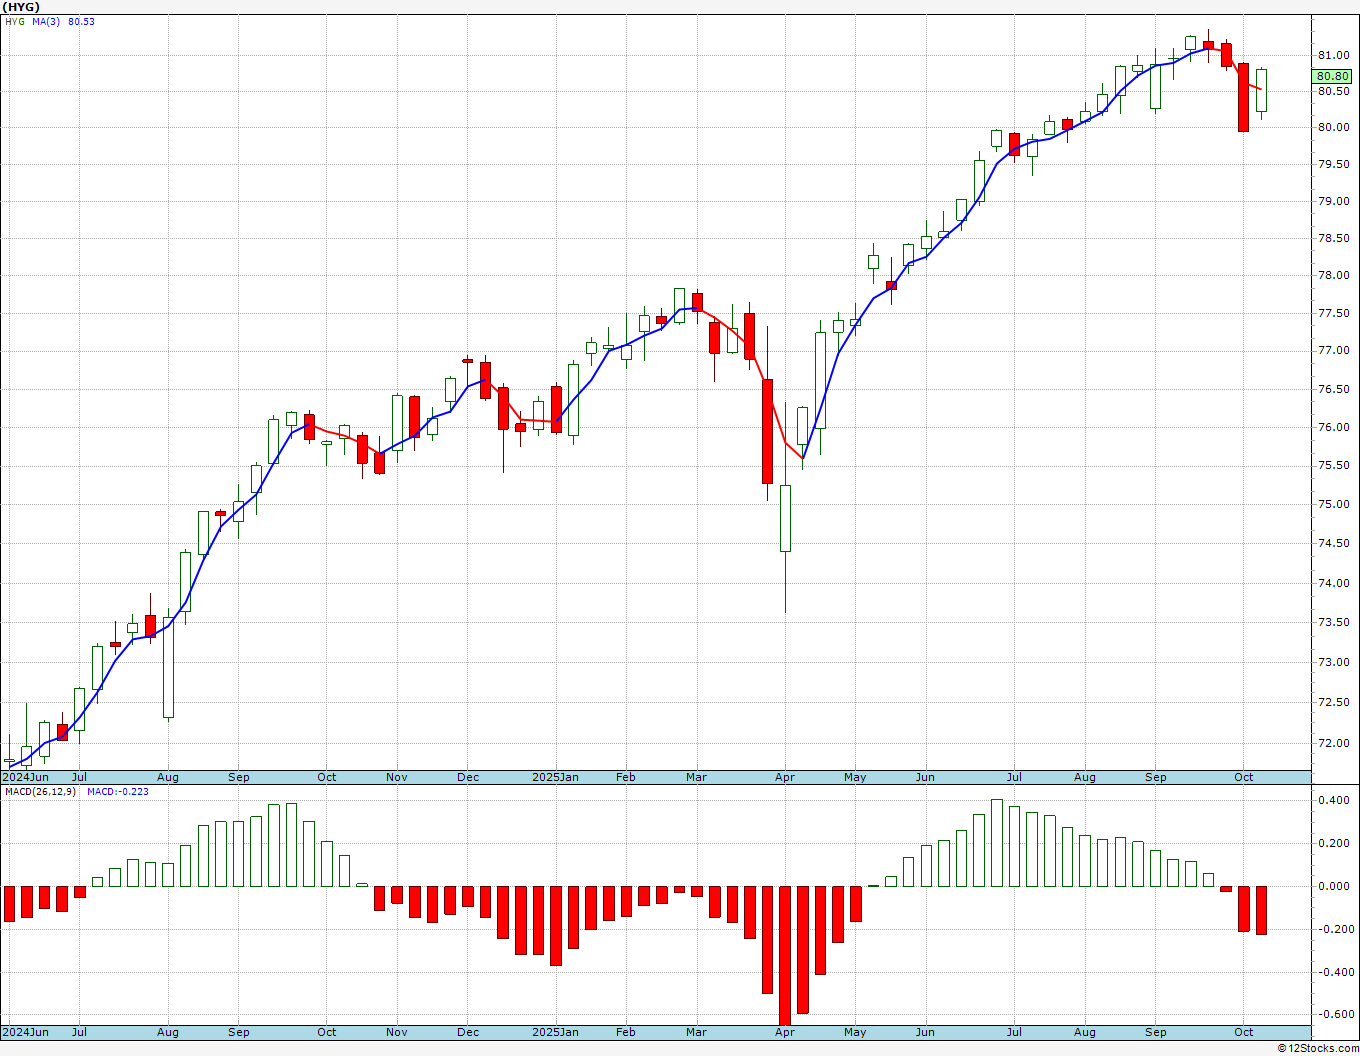Select 2025Jan on the MACD panel date axis
The image size is (1360, 1056).
[555, 1032]
